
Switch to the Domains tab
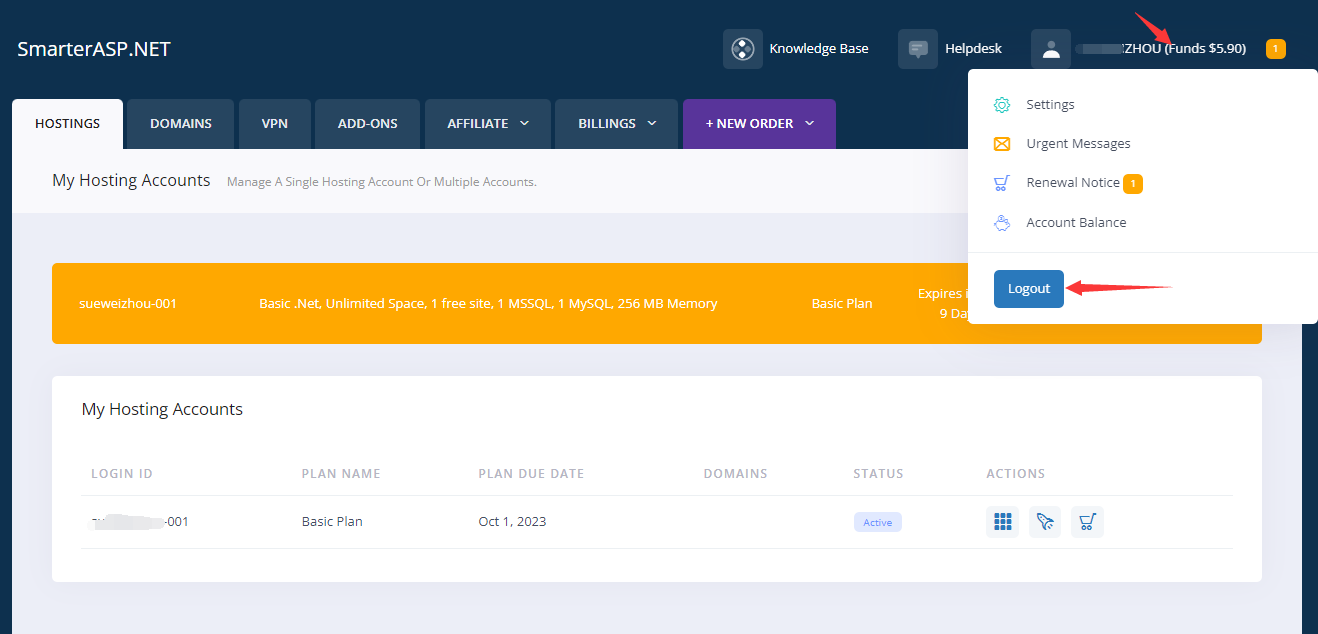(181, 124)
